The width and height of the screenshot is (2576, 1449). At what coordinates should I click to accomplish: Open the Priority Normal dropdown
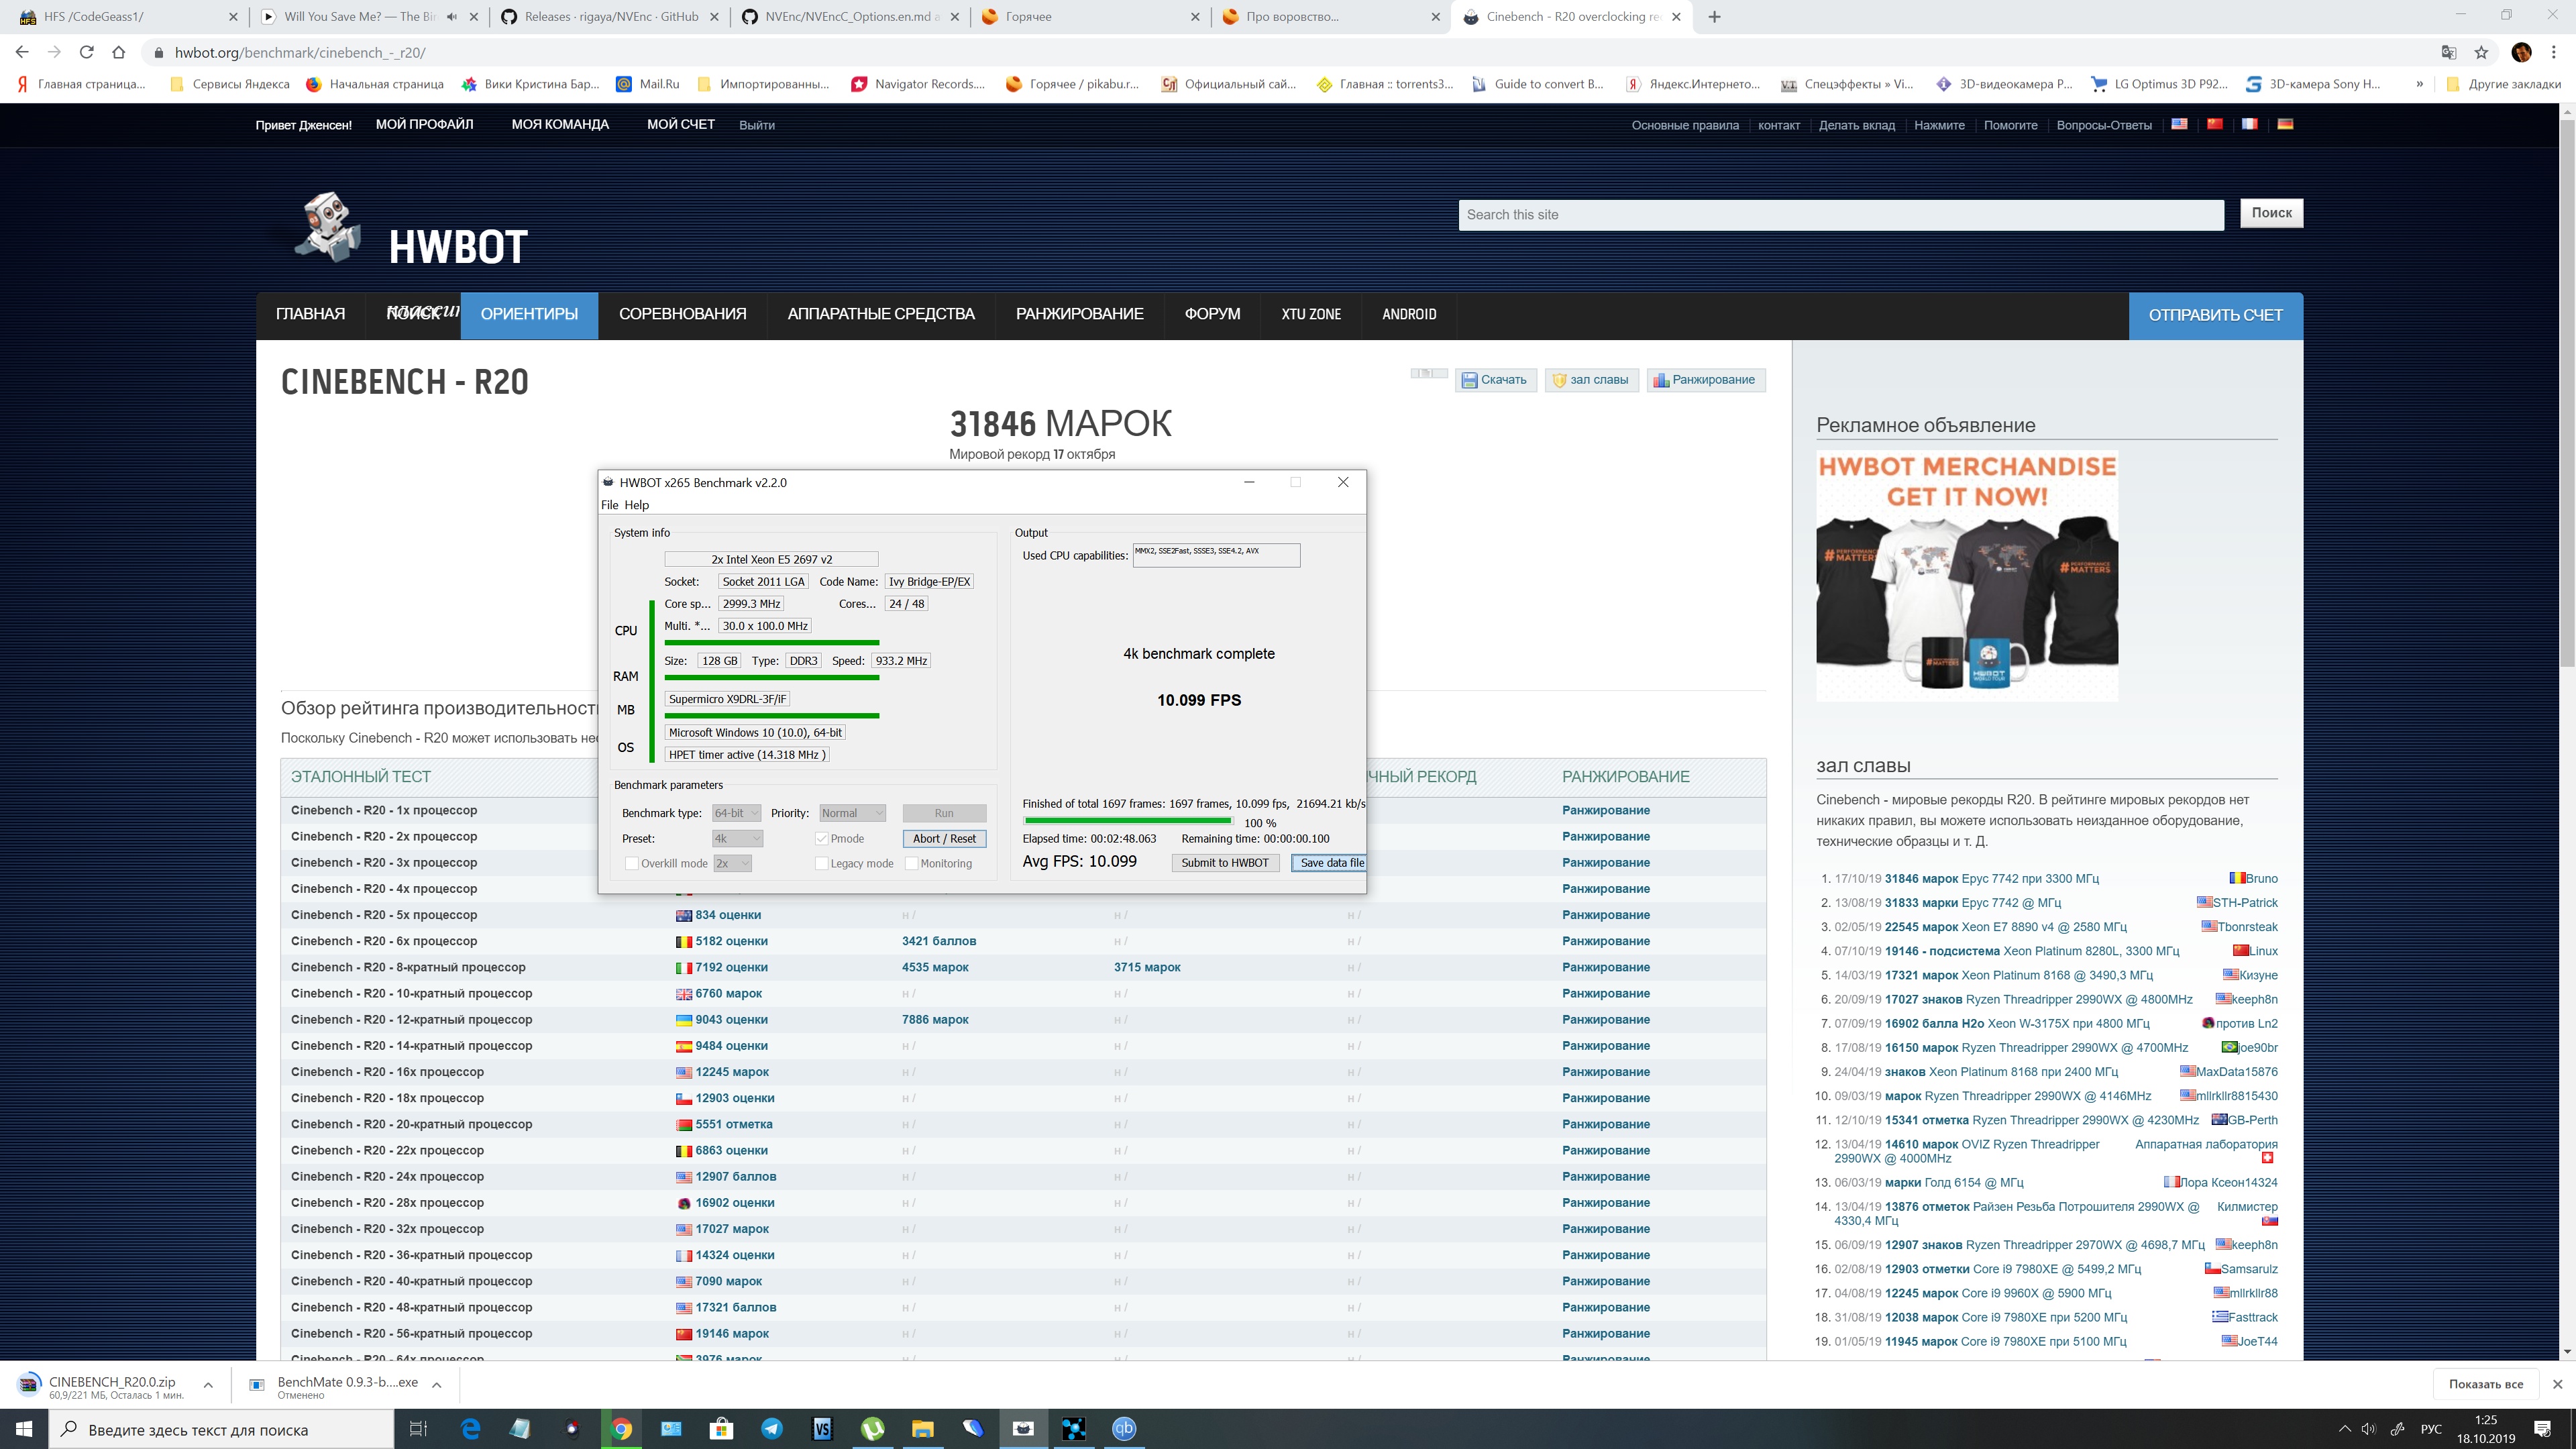(x=852, y=813)
